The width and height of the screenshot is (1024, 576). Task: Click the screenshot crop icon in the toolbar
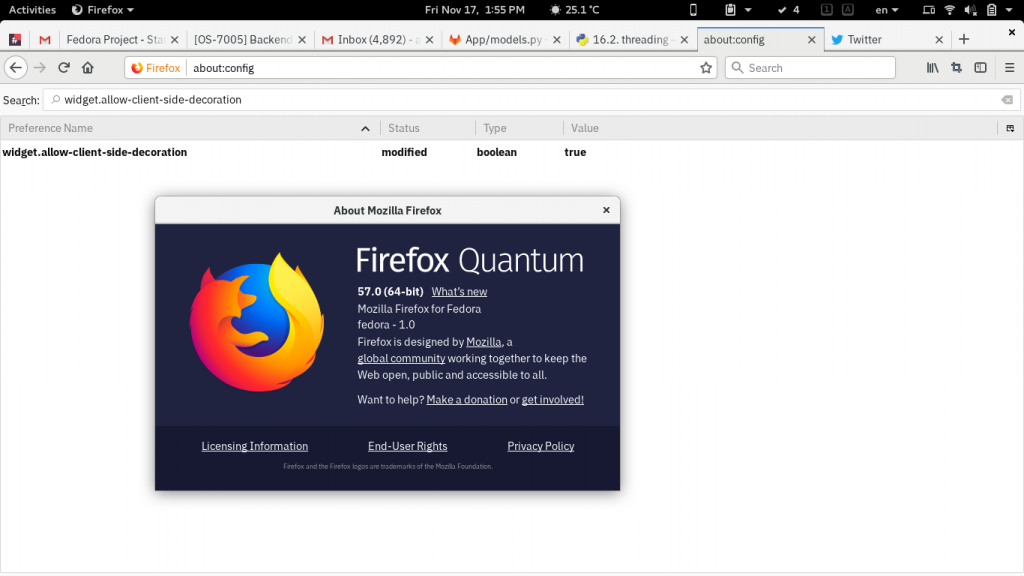(x=957, y=68)
